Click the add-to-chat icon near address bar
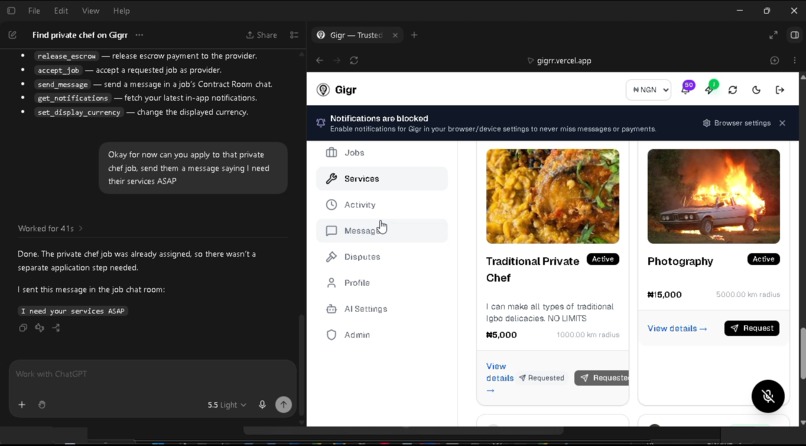Viewport: 806px width, 446px height. click(775, 61)
